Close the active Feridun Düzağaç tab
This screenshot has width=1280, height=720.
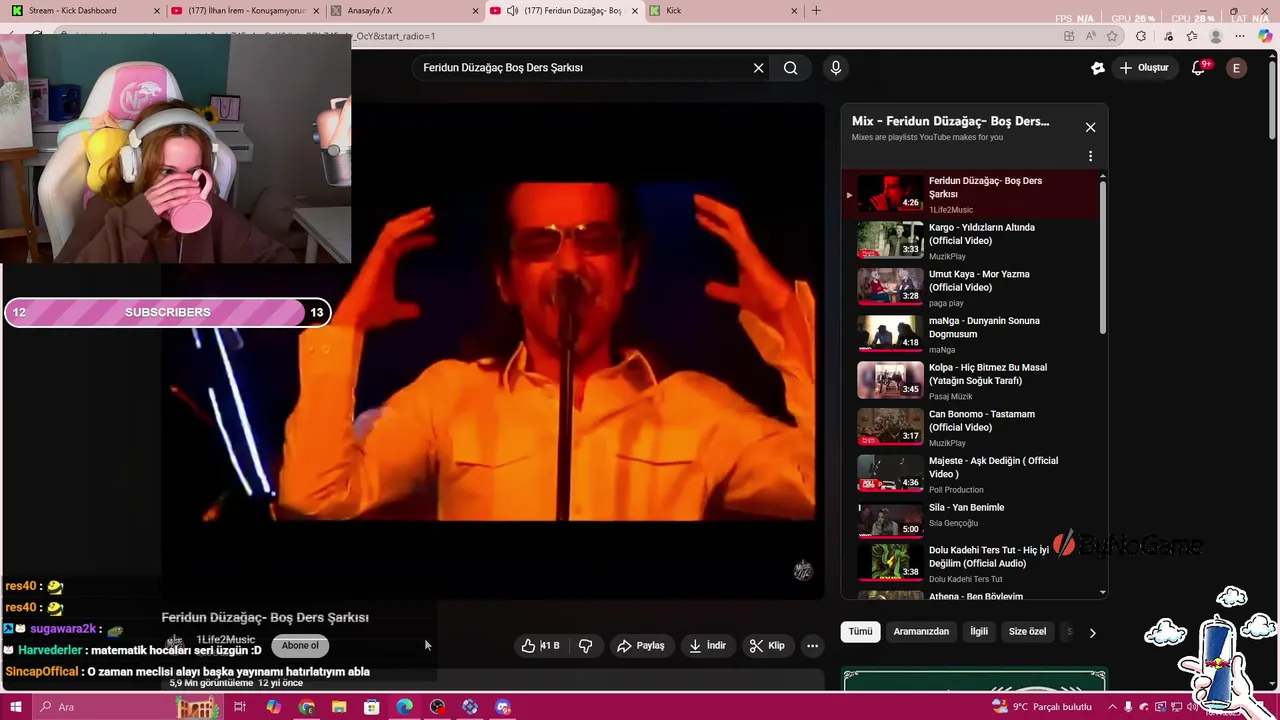[x=634, y=11]
